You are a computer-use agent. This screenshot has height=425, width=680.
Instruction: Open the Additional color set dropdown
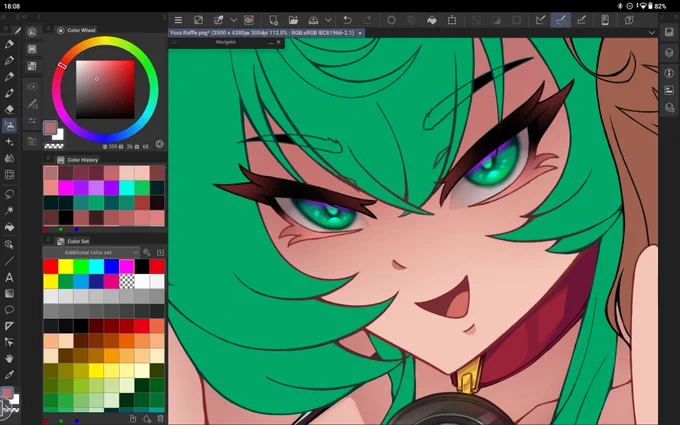(x=92, y=252)
